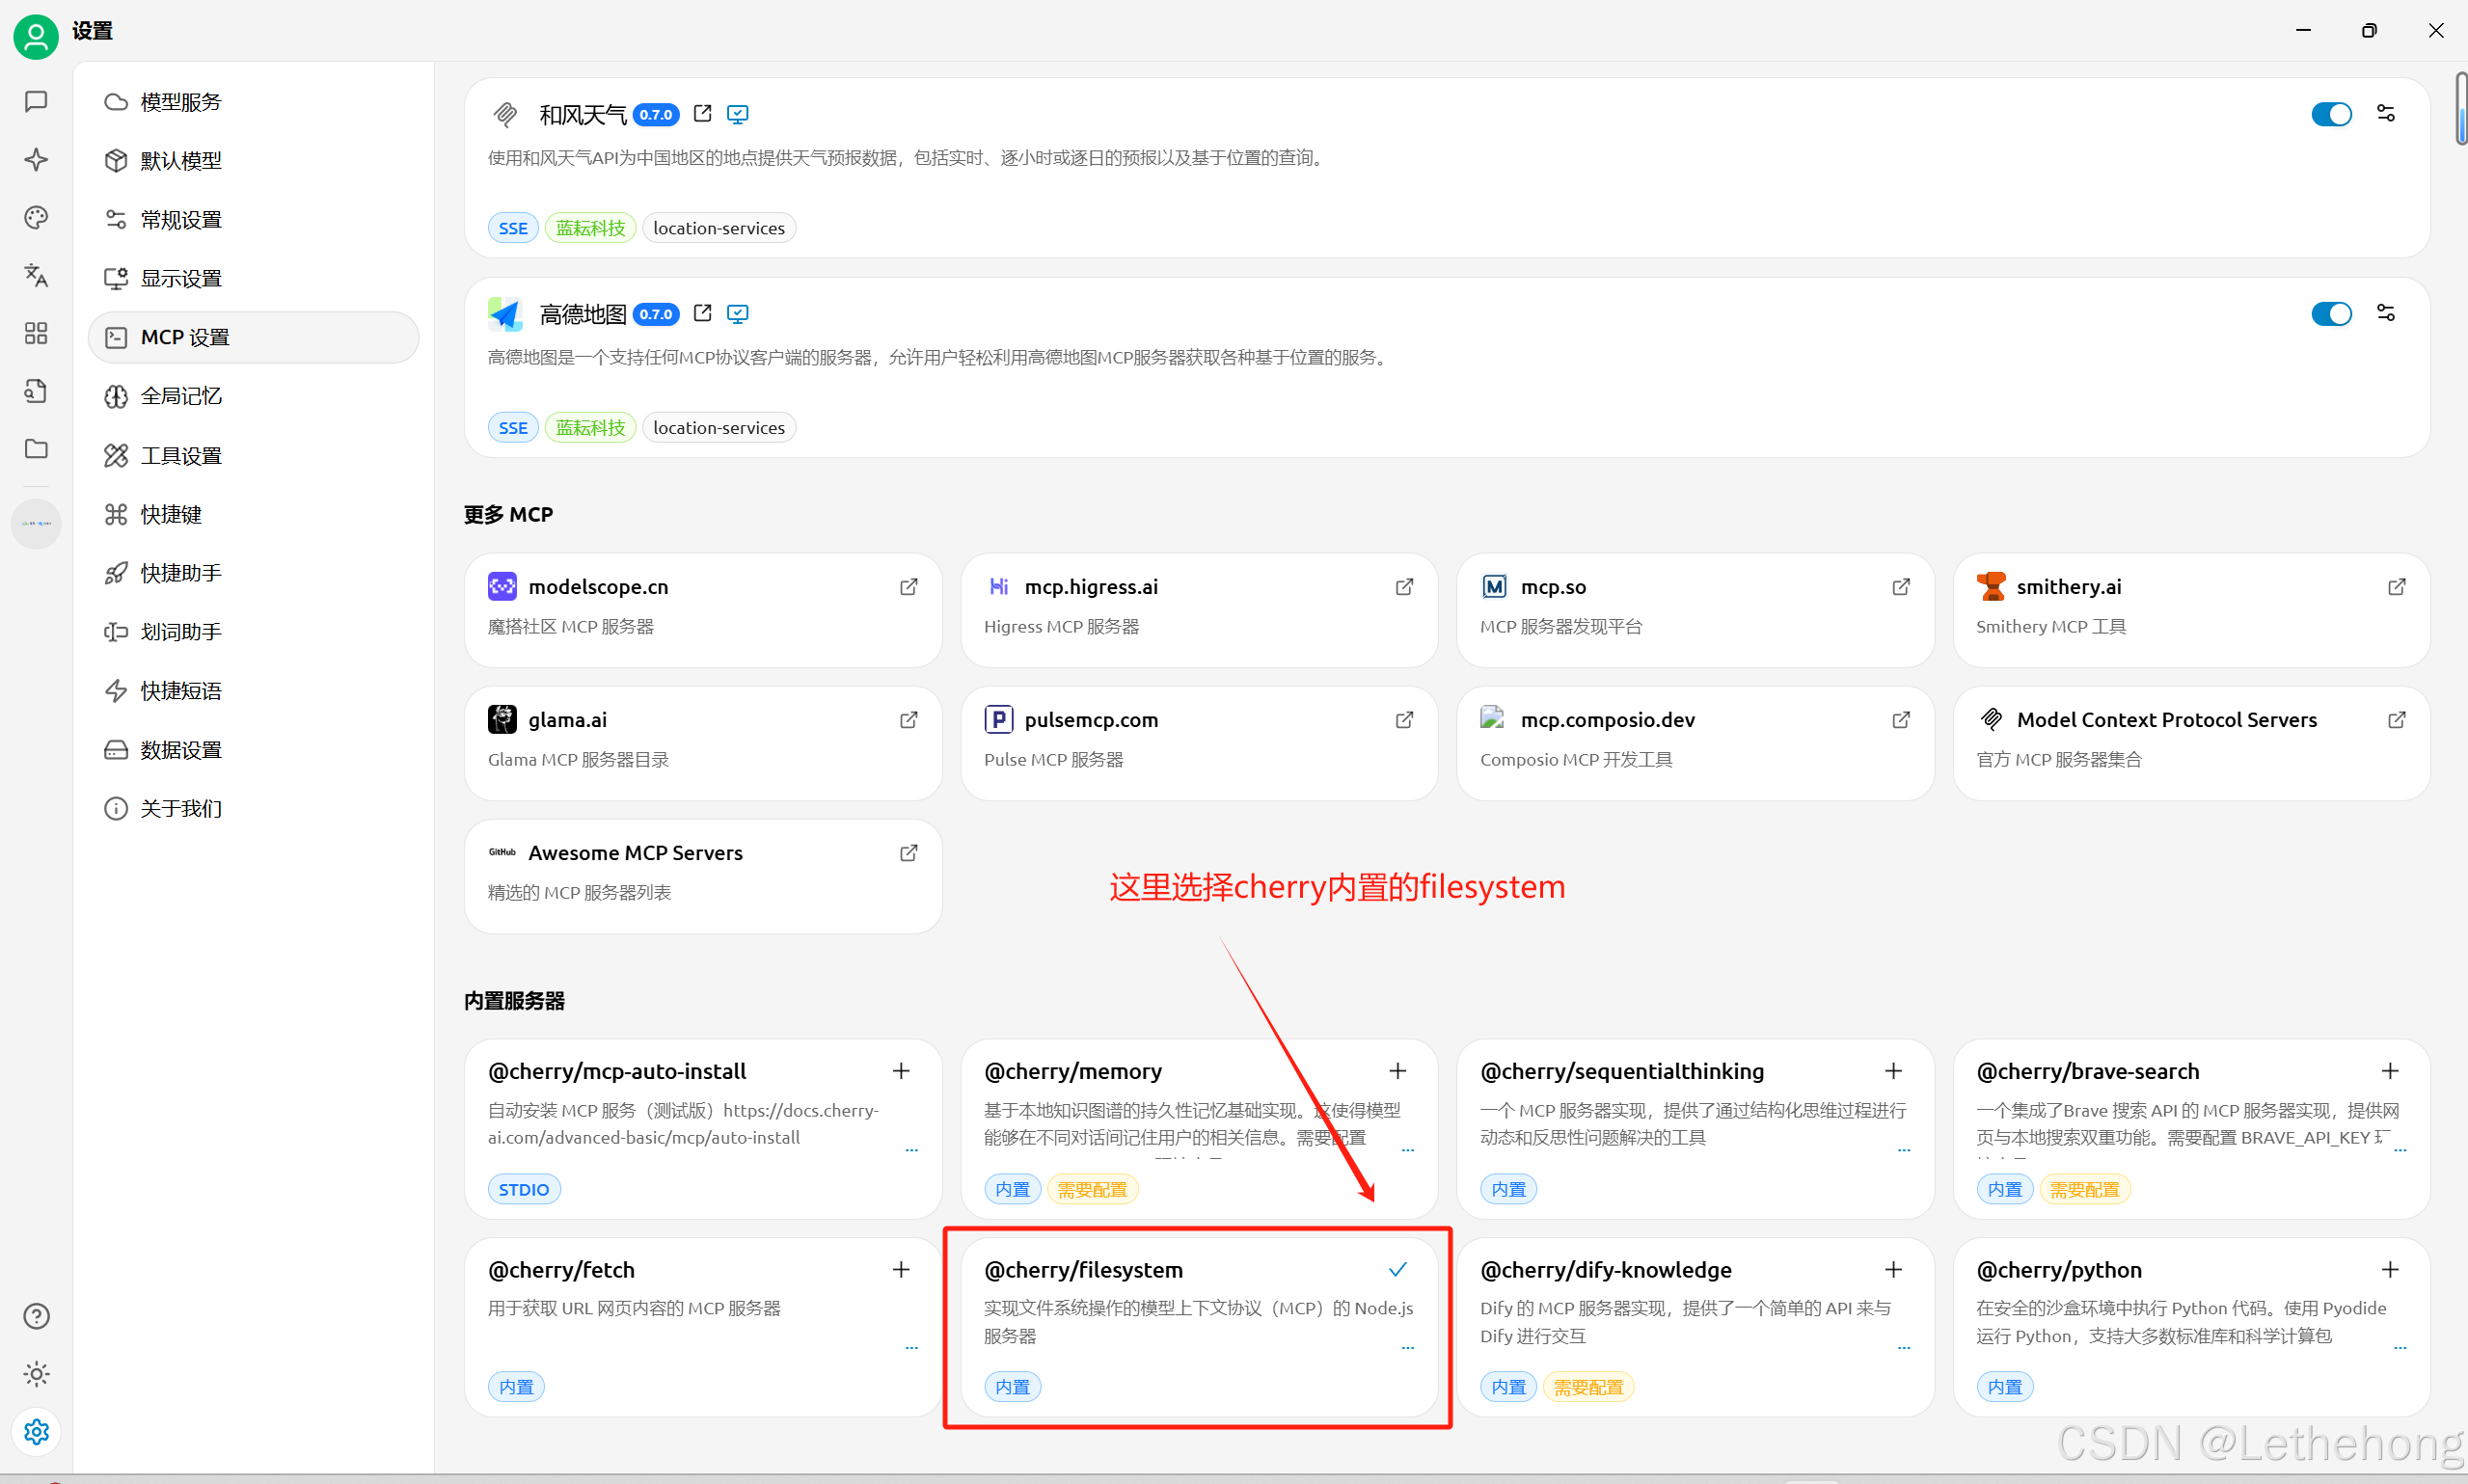Click the settings gear icon in sidebar
Image resolution: width=2468 pixels, height=1484 pixels.
point(36,1432)
